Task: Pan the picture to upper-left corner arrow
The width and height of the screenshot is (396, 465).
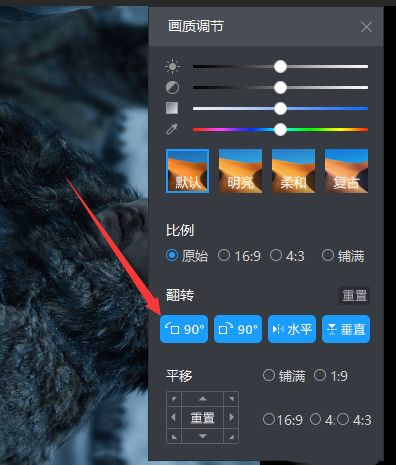Action: pos(174,399)
